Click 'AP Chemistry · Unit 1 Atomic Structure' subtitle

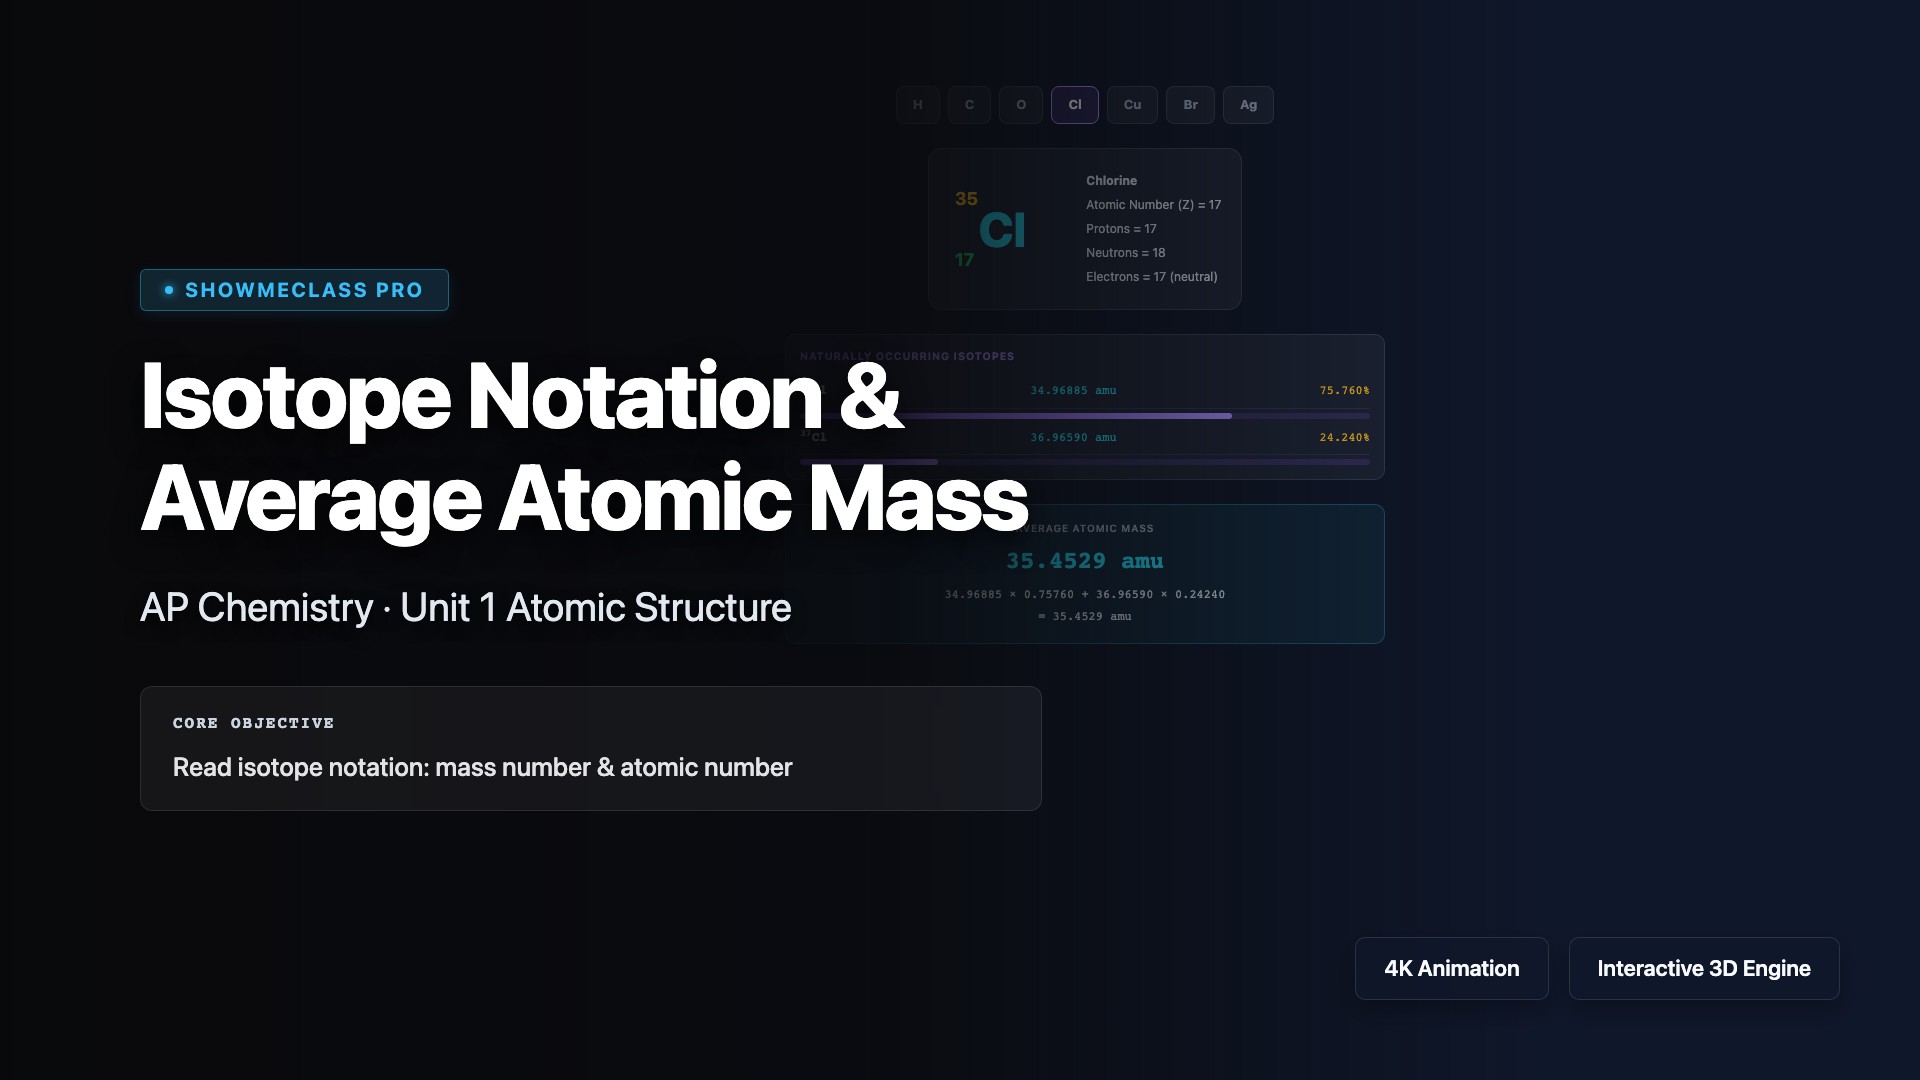tap(465, 608)
